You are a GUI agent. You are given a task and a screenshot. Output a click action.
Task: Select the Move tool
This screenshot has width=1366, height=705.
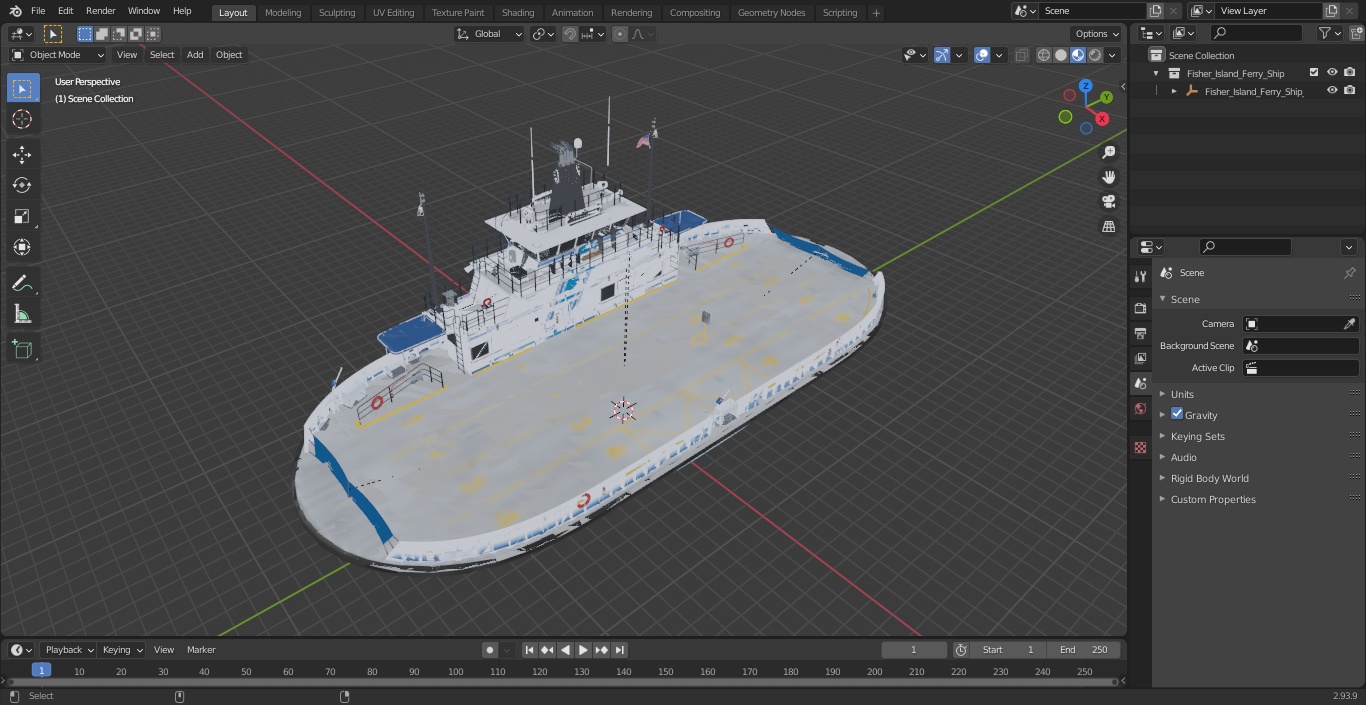22,154
